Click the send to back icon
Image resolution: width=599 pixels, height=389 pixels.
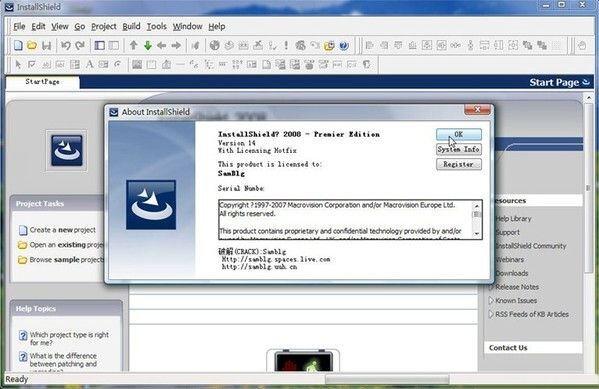[542, 46]
